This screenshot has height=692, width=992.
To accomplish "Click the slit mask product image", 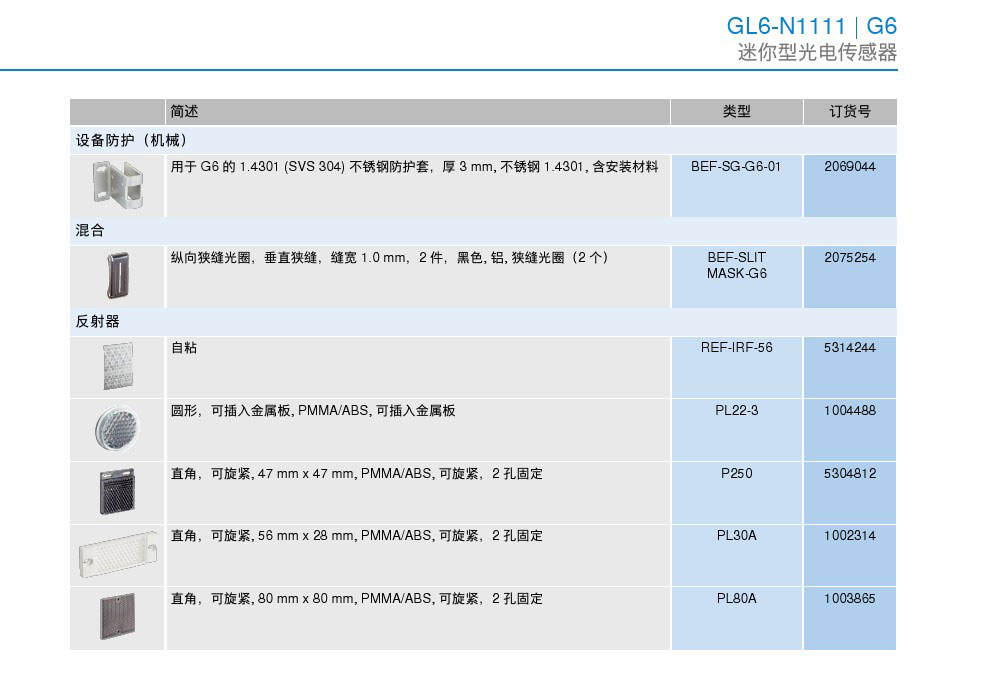I will tap(118, 275).
